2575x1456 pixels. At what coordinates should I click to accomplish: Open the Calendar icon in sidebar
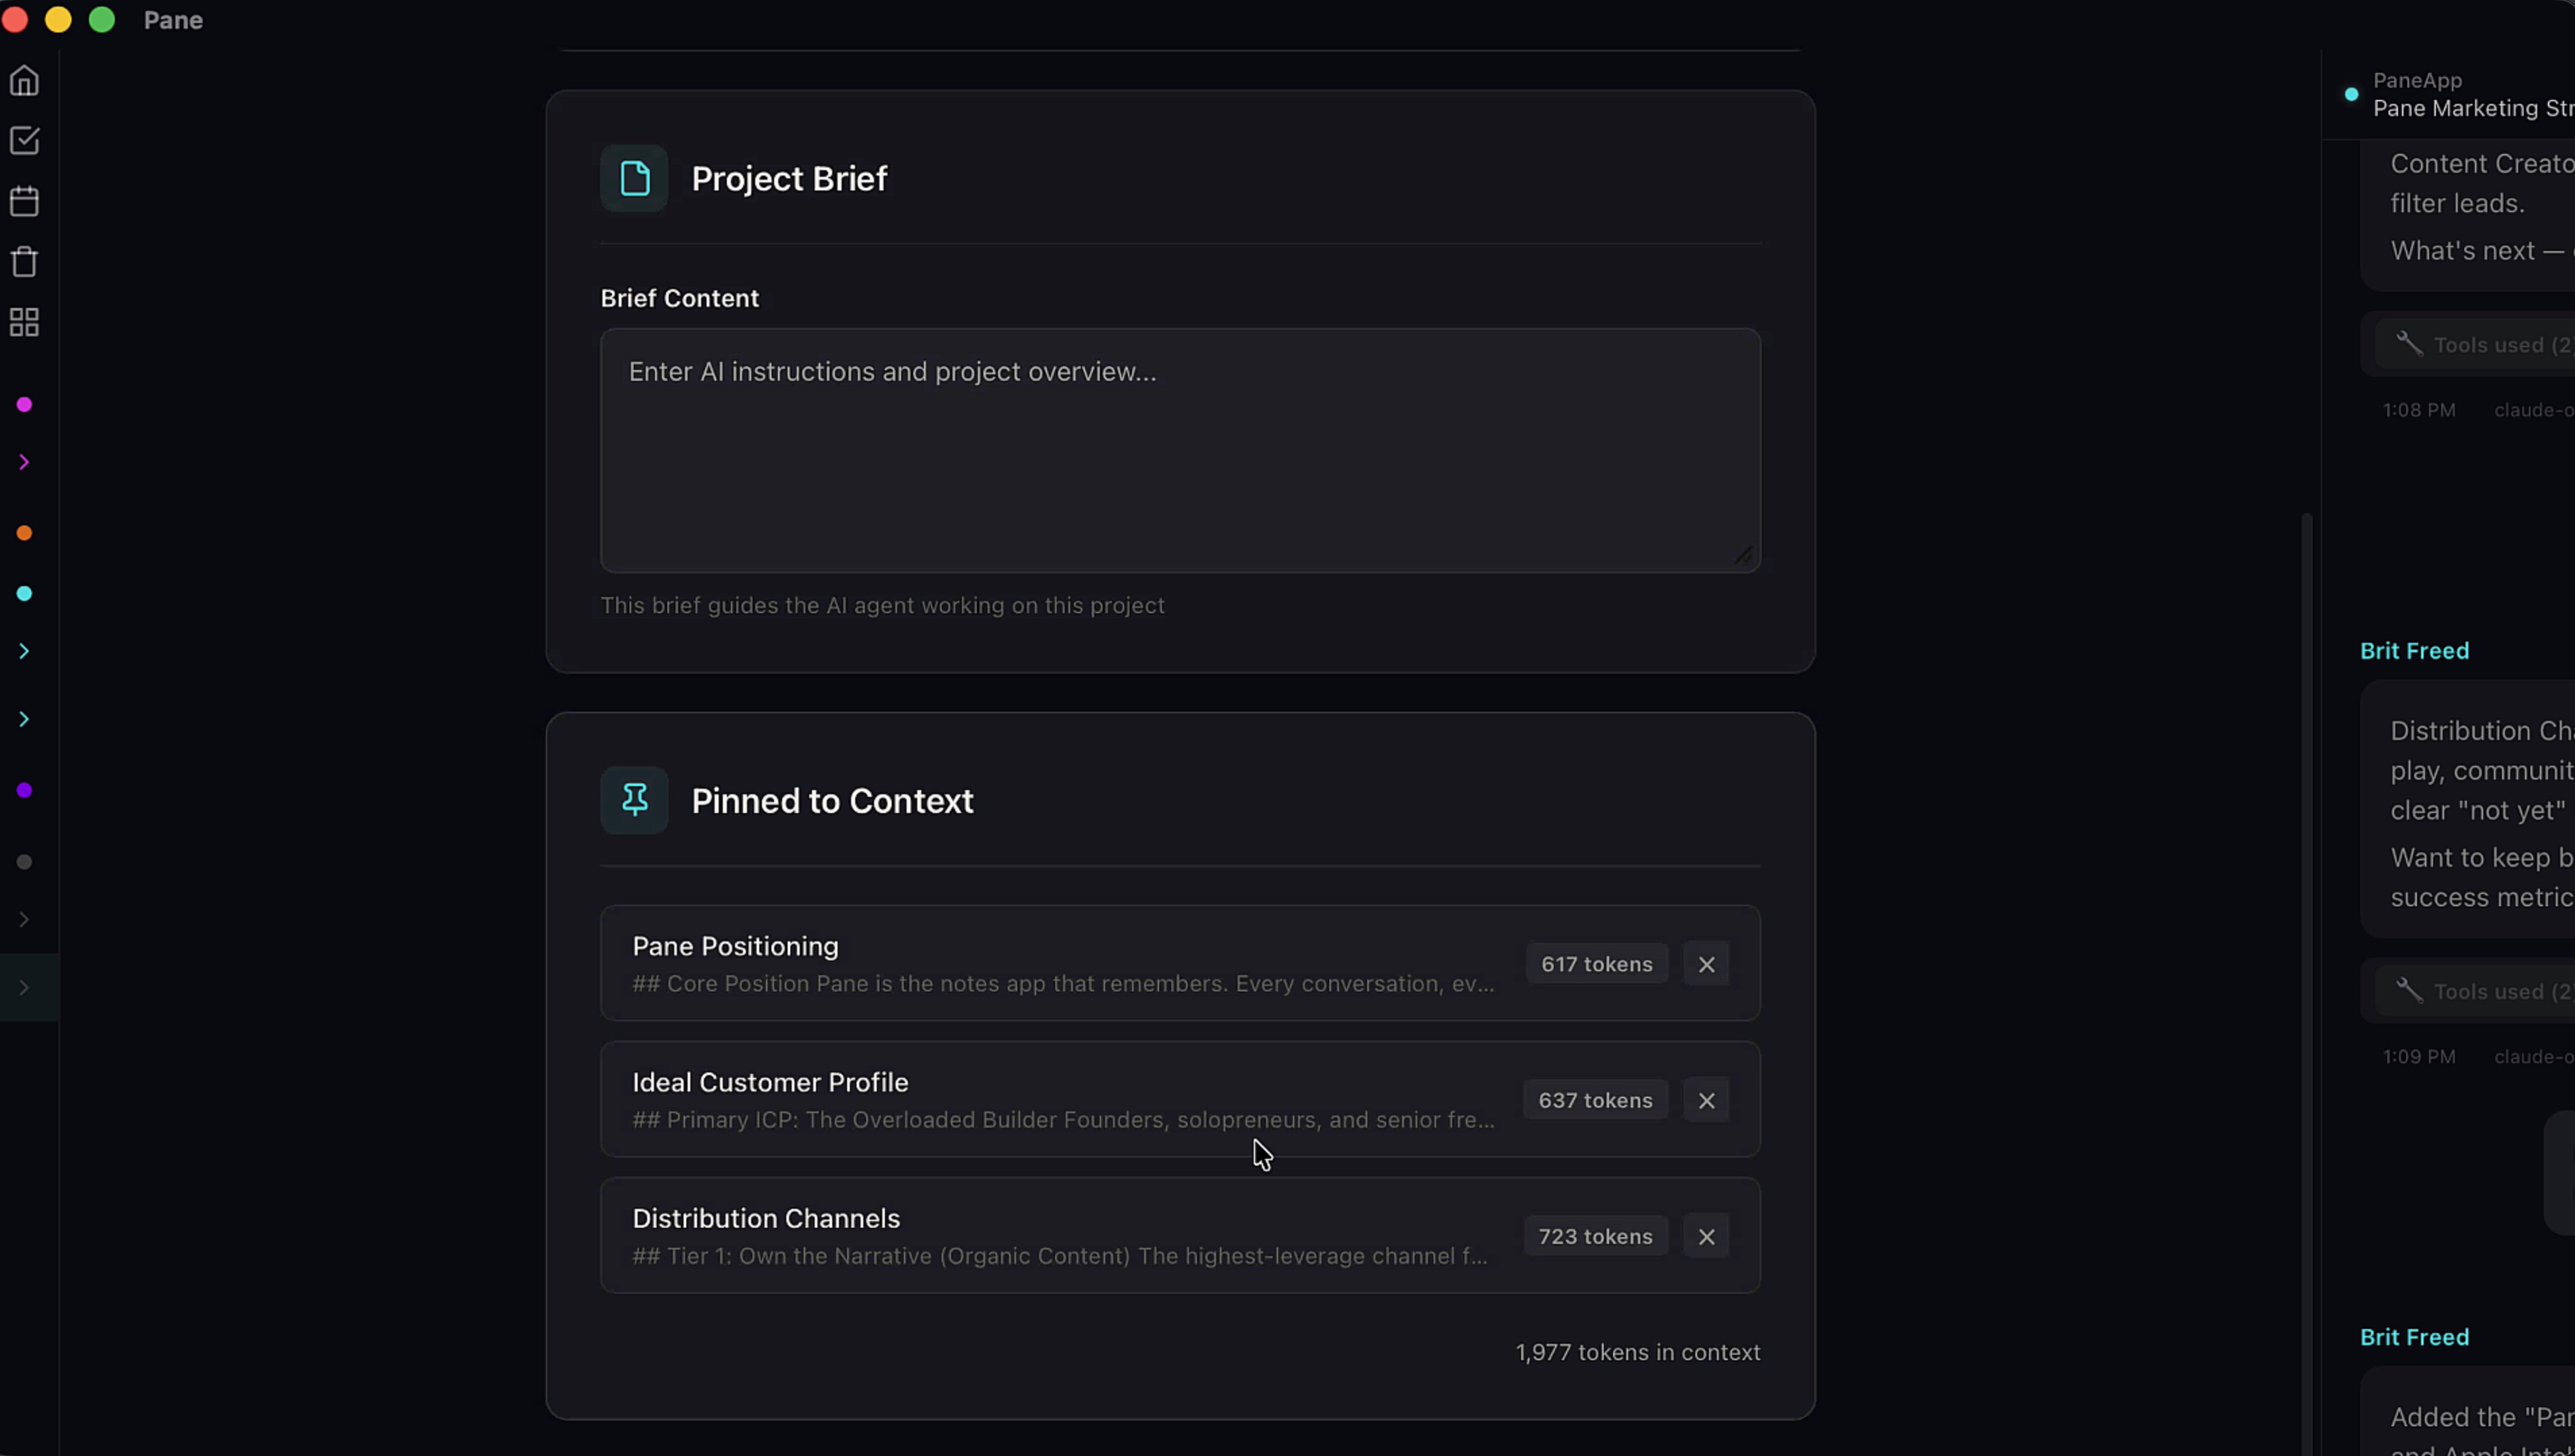tap(24, 201)
